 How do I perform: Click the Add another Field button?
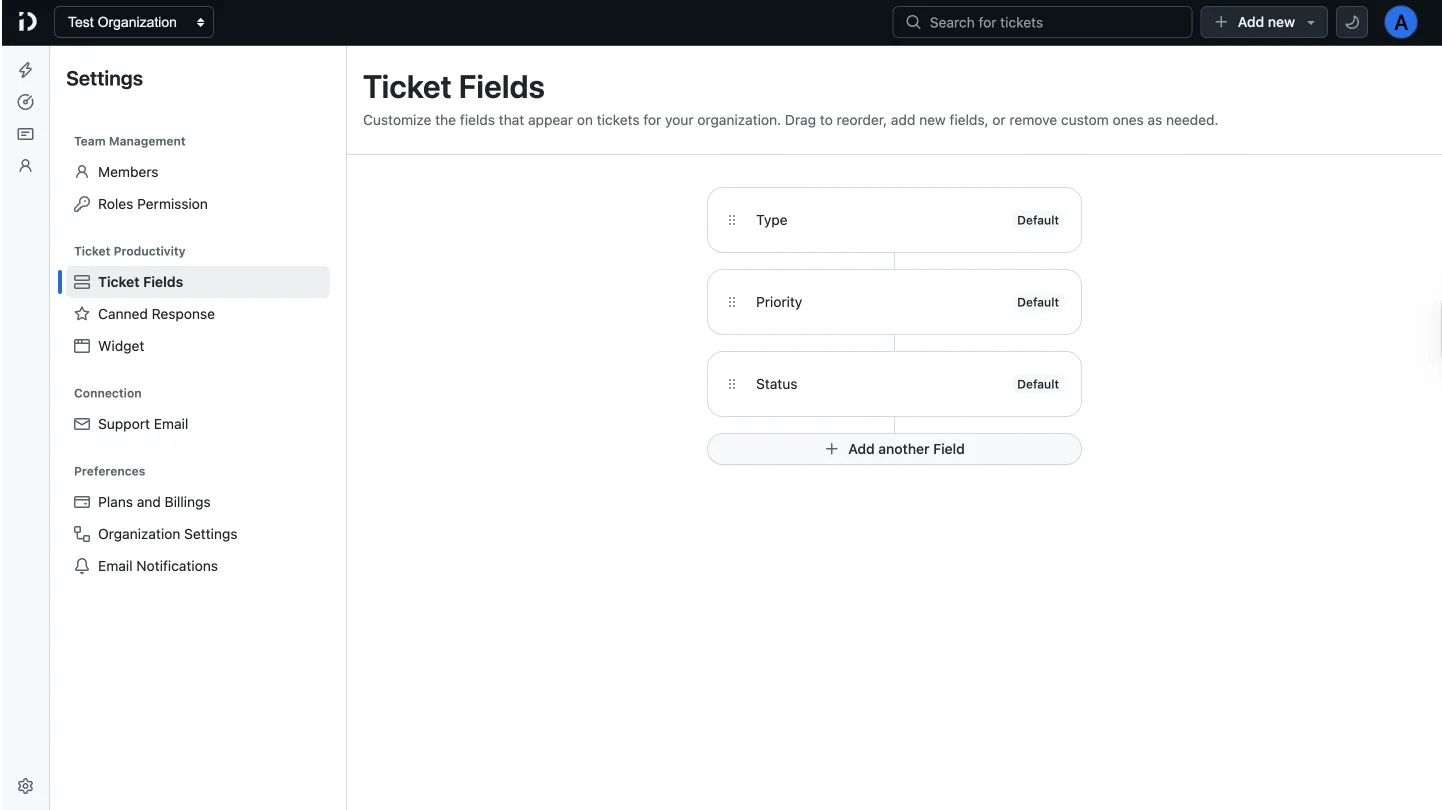click(894, 448)
